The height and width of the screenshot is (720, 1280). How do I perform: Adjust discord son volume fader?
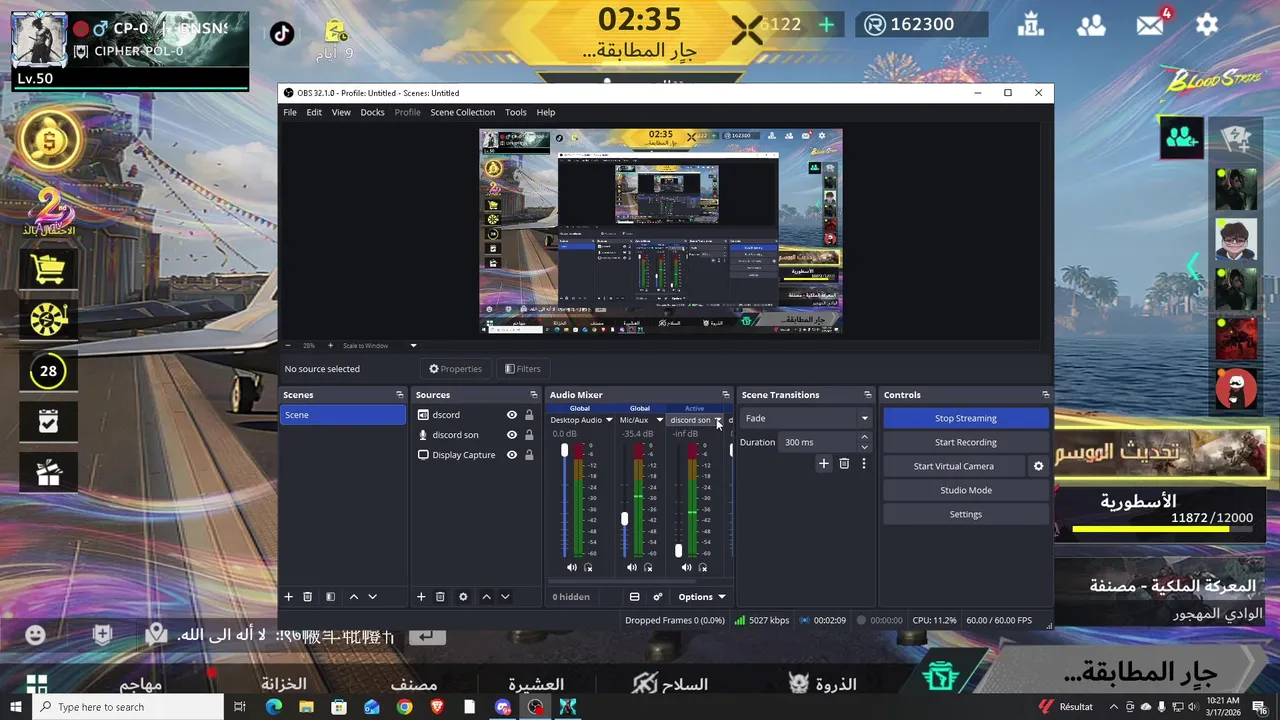(x=679, y=550)
